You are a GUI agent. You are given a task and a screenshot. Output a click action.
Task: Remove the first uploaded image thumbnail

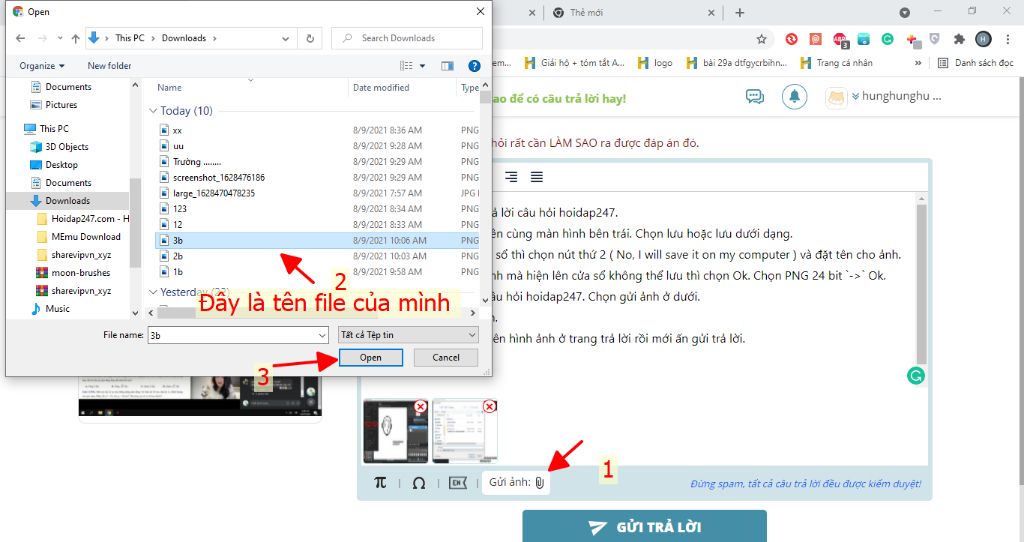(421, 407)
